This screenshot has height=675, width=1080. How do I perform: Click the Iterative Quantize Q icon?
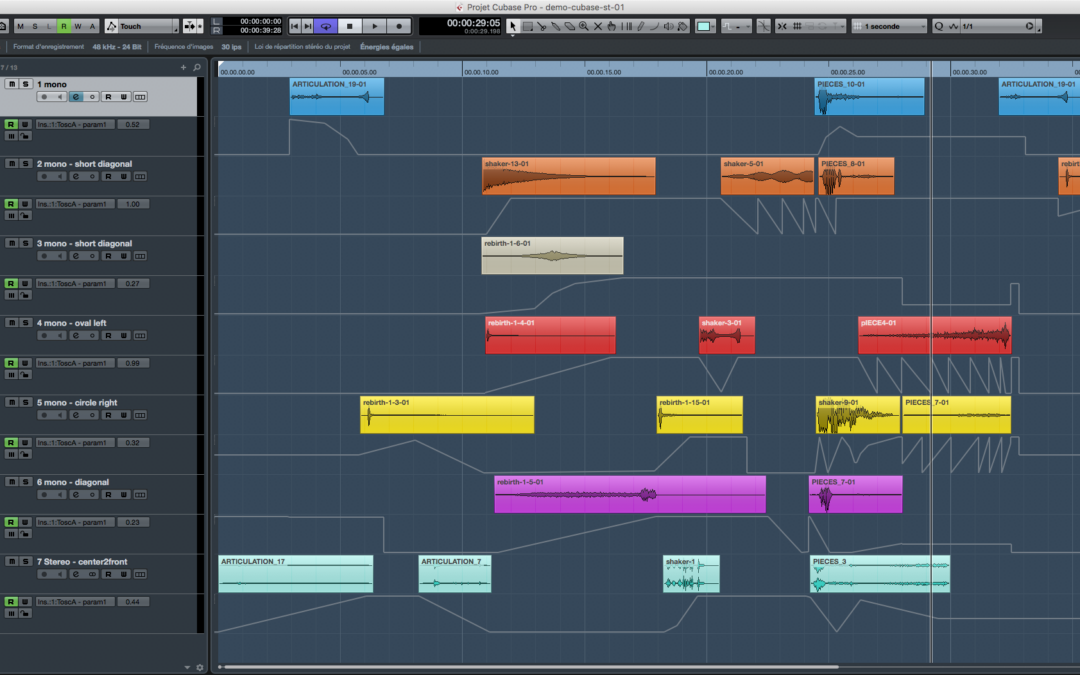pyautogui.click(x=938, y=26)
